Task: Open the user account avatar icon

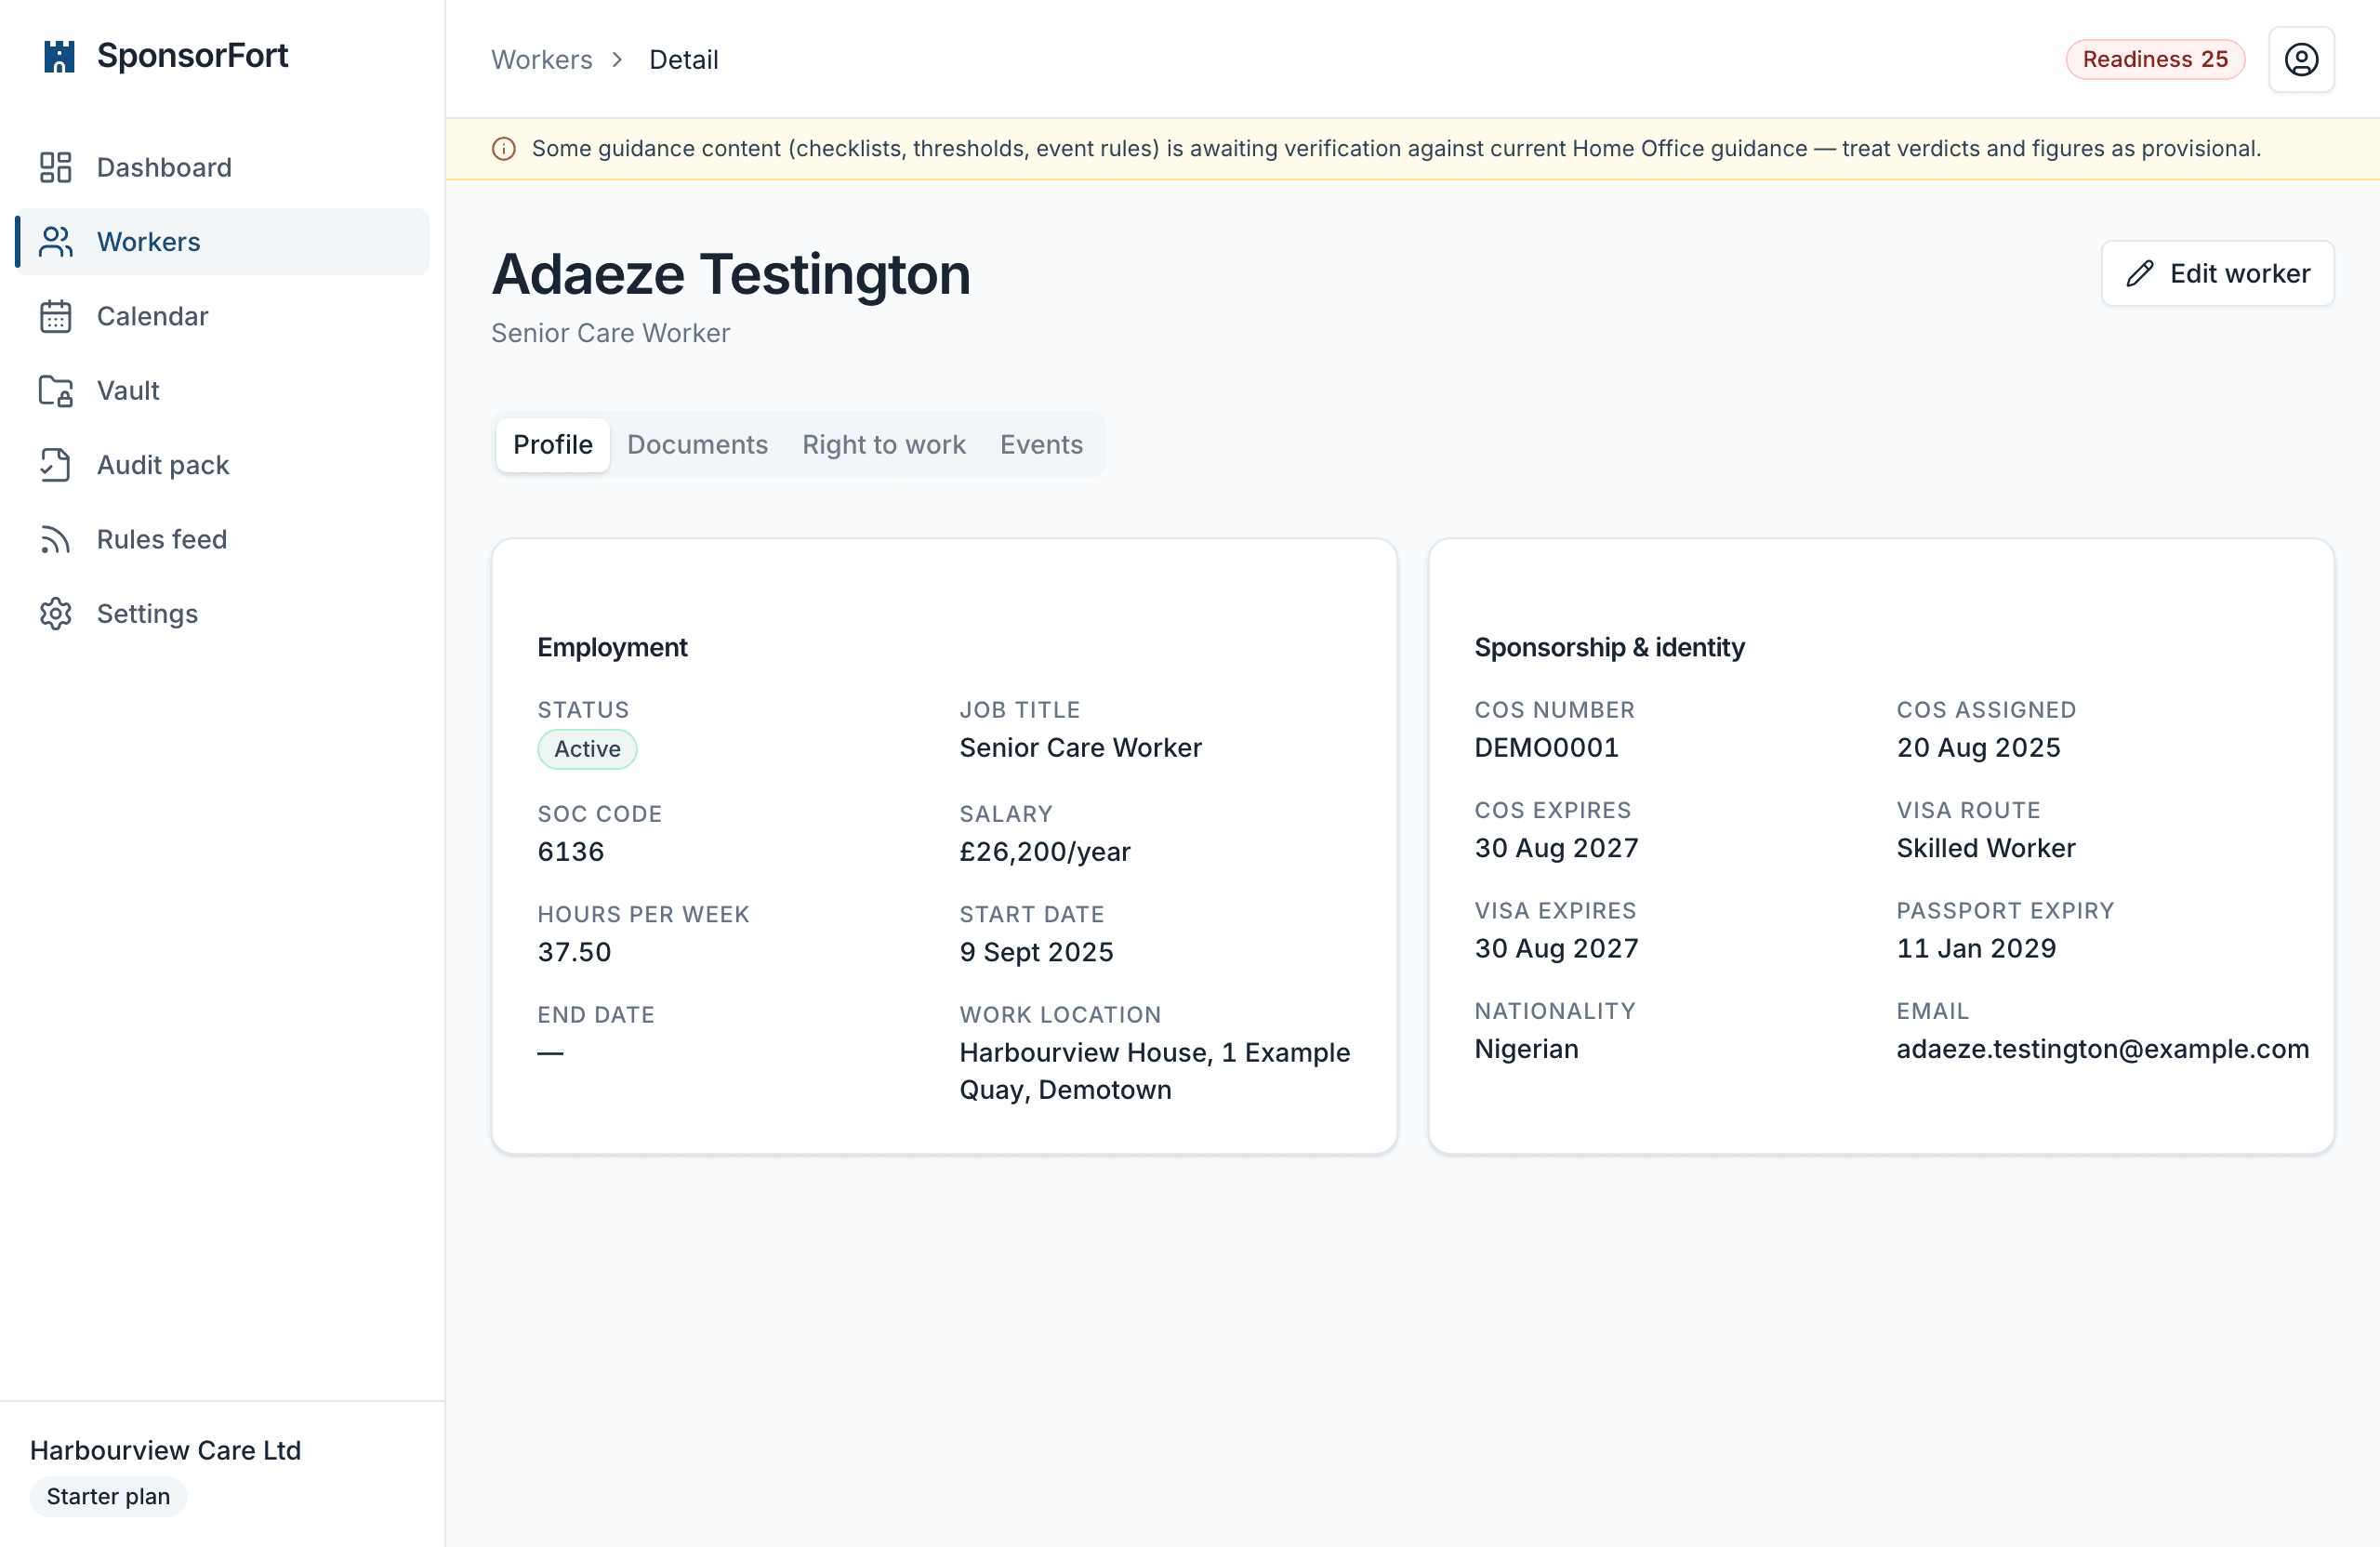Action: (x=2301, y=59)
